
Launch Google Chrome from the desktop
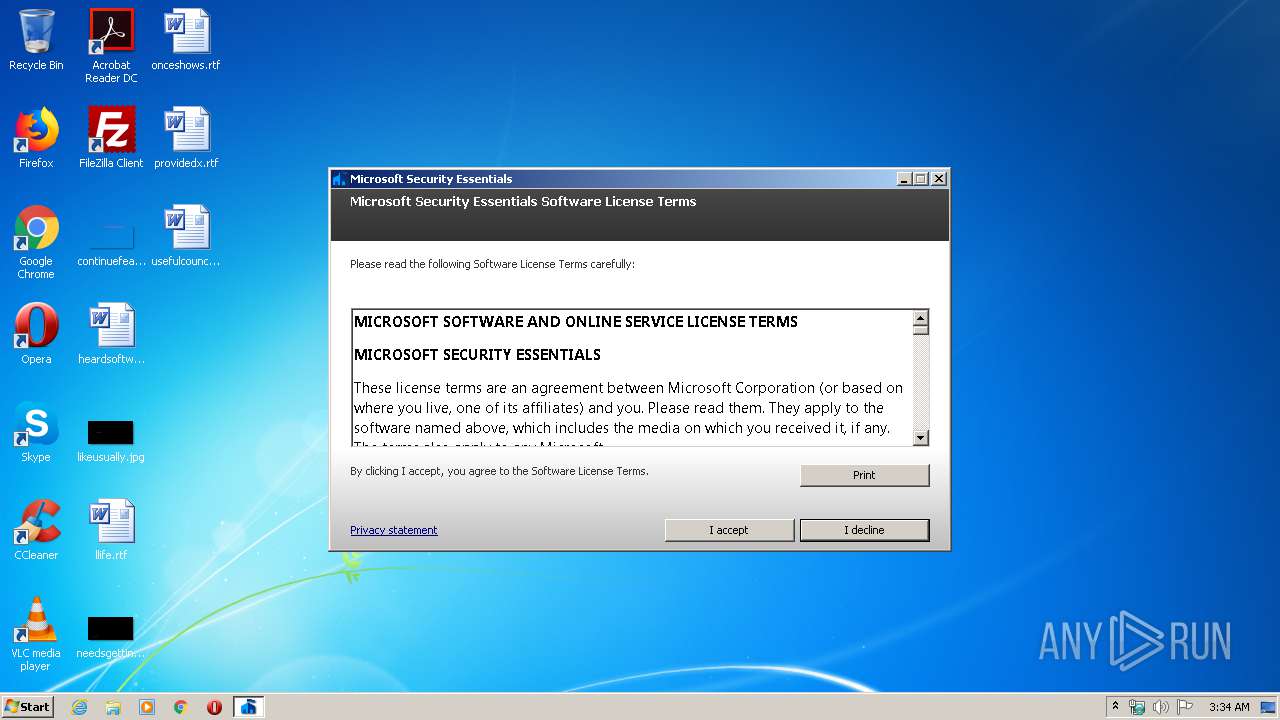[36, 242]
